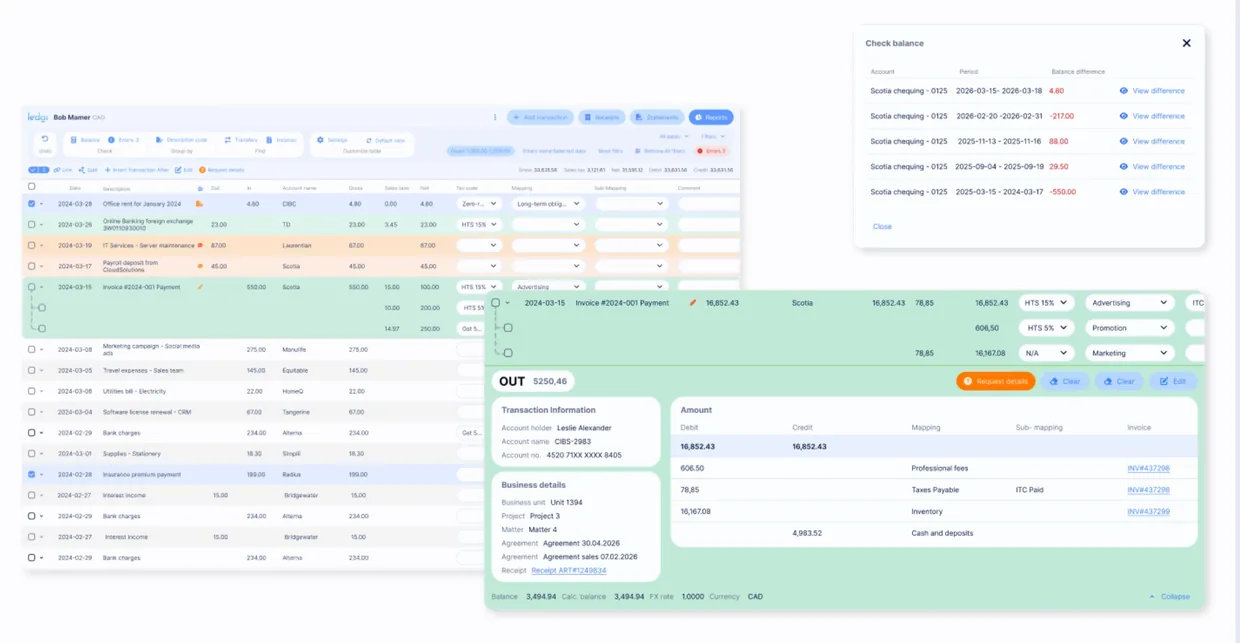Close the Check balance dialog with X

(x=1187, y=43)
